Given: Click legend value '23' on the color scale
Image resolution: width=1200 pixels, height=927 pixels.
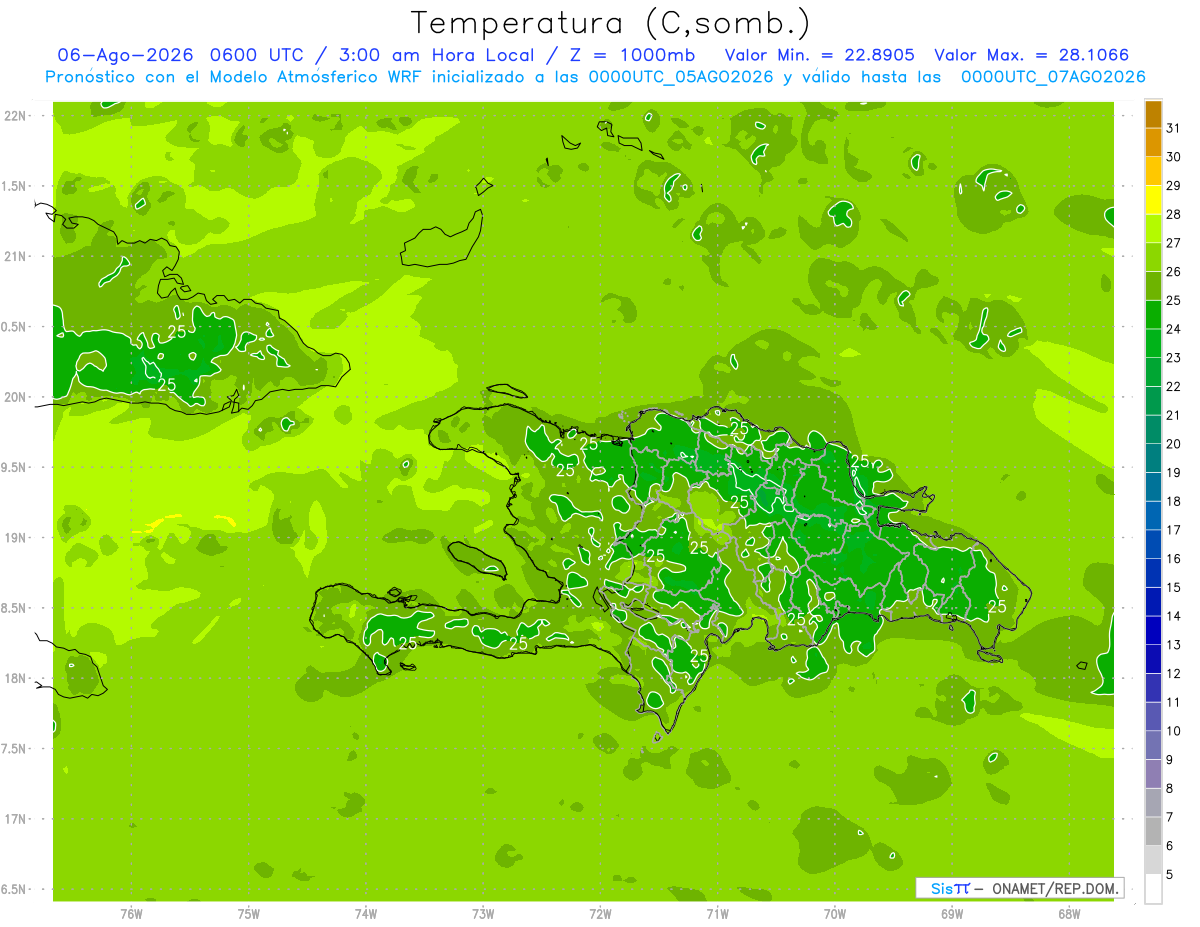Looking at the screenshot, I should coord(1173,358).
